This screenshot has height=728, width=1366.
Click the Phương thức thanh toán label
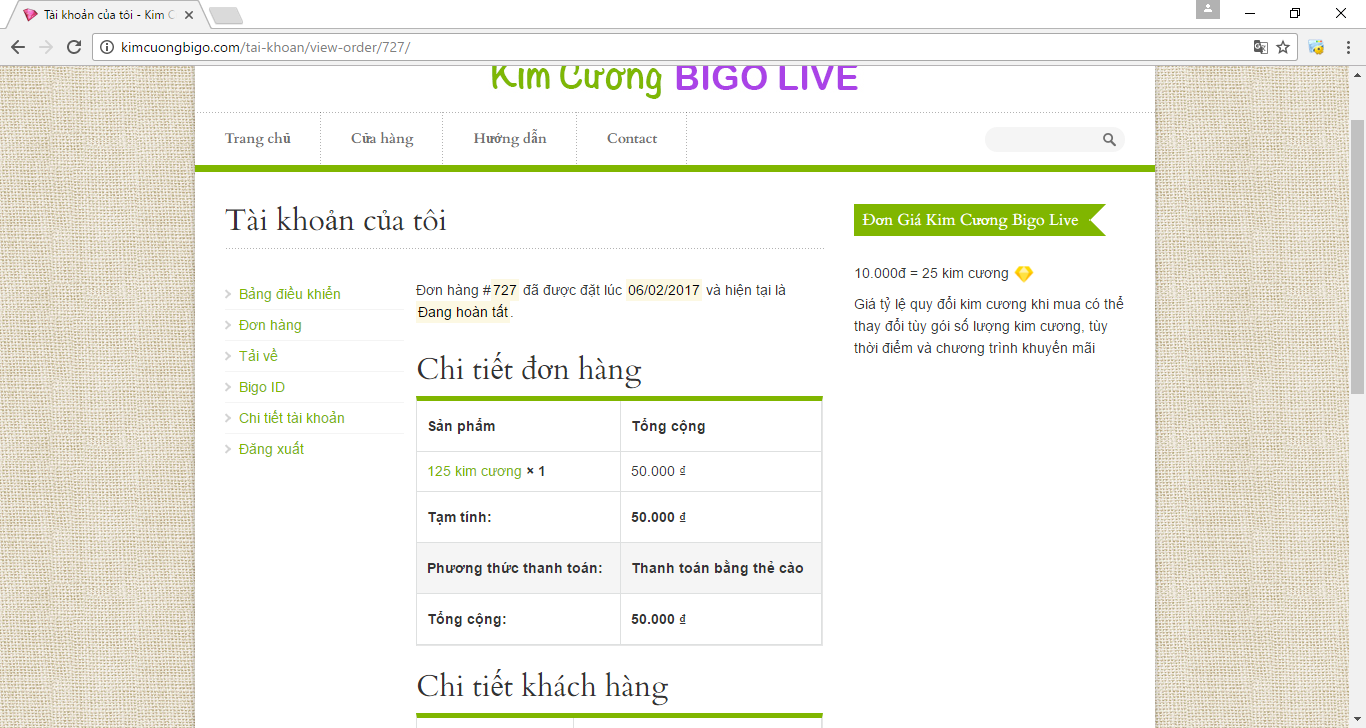tap(515, 568)
